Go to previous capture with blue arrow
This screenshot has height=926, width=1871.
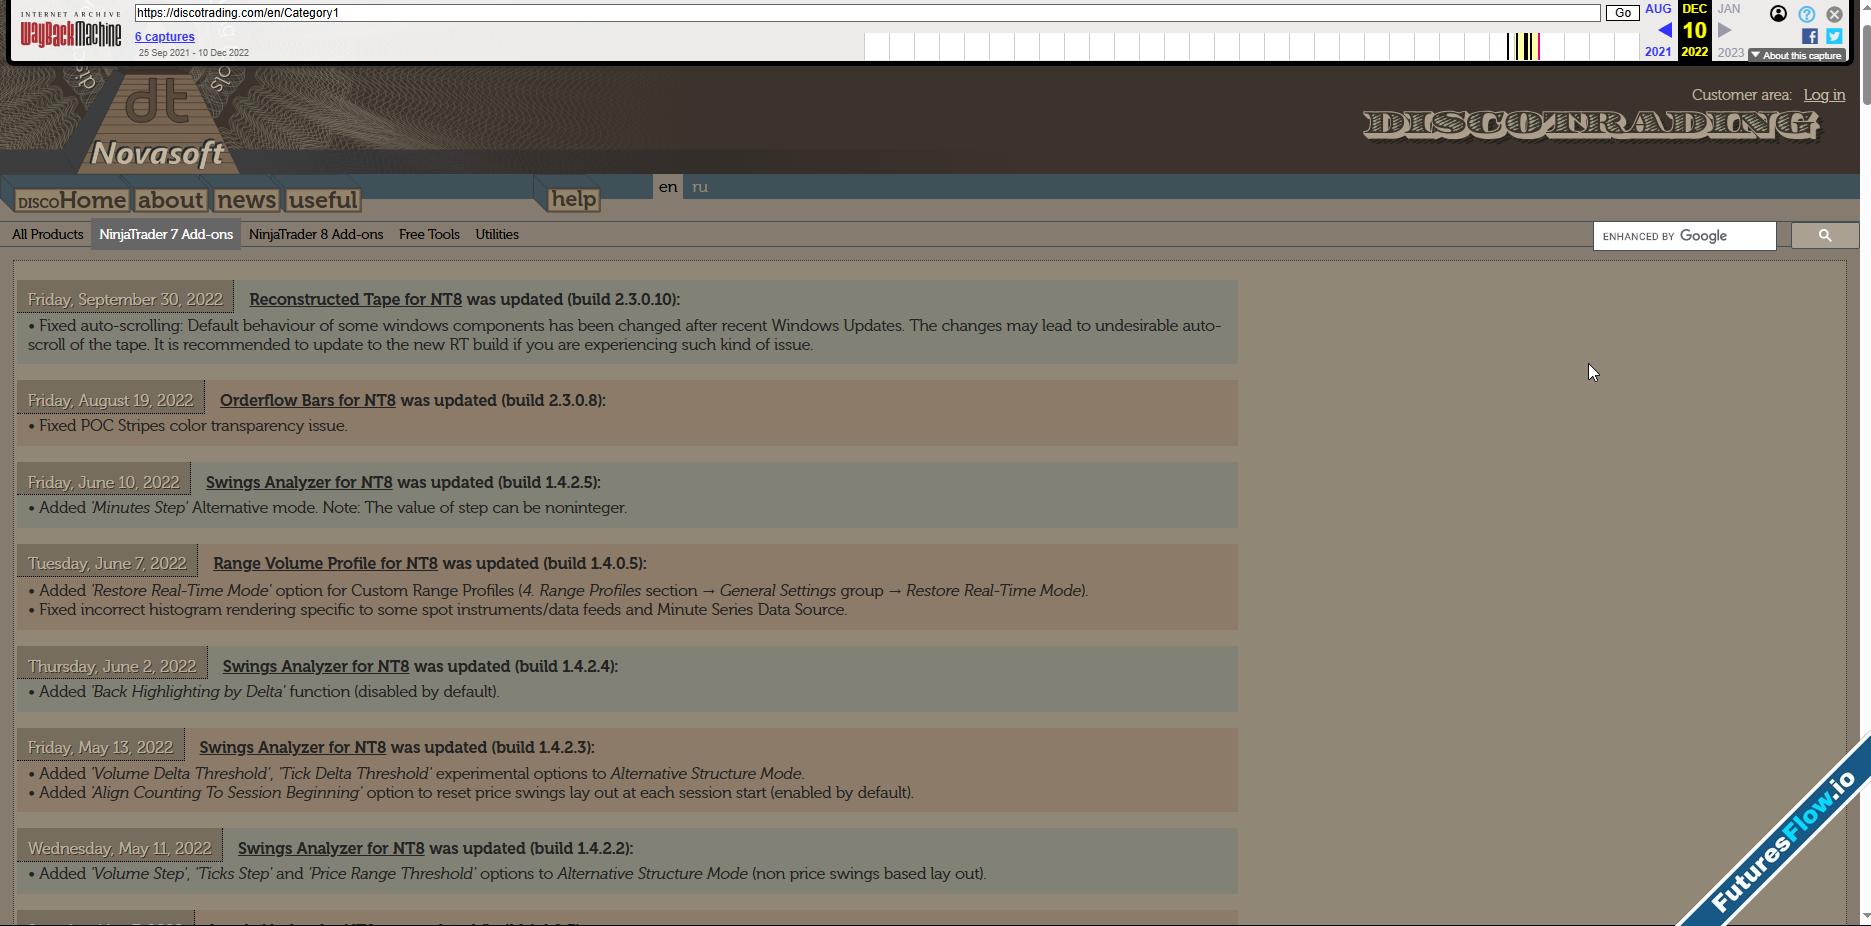tap(1664, 30)
